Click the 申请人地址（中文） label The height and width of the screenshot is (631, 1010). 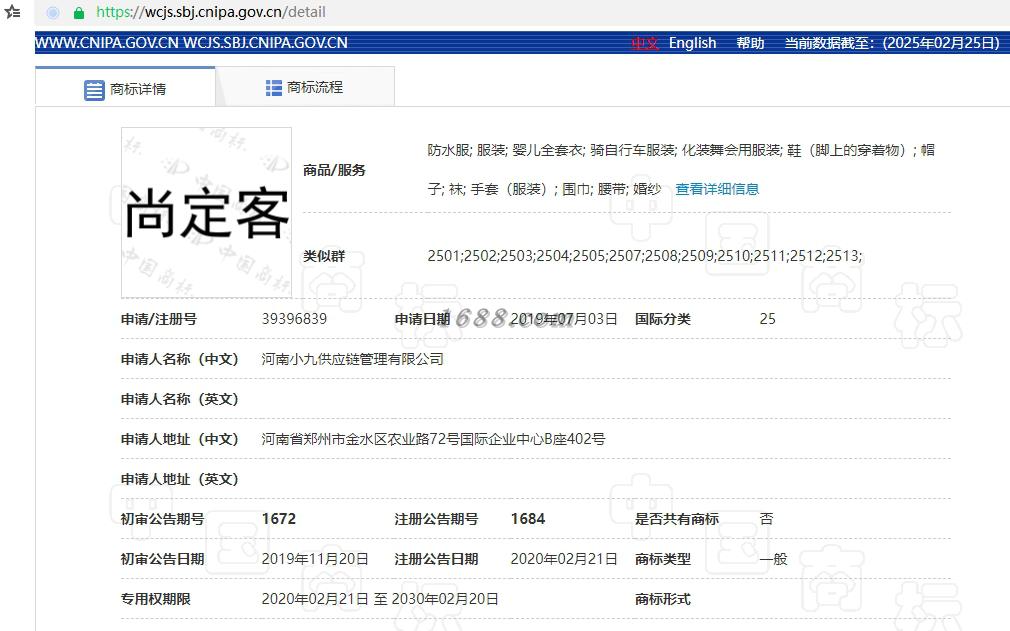click(180, 439)
